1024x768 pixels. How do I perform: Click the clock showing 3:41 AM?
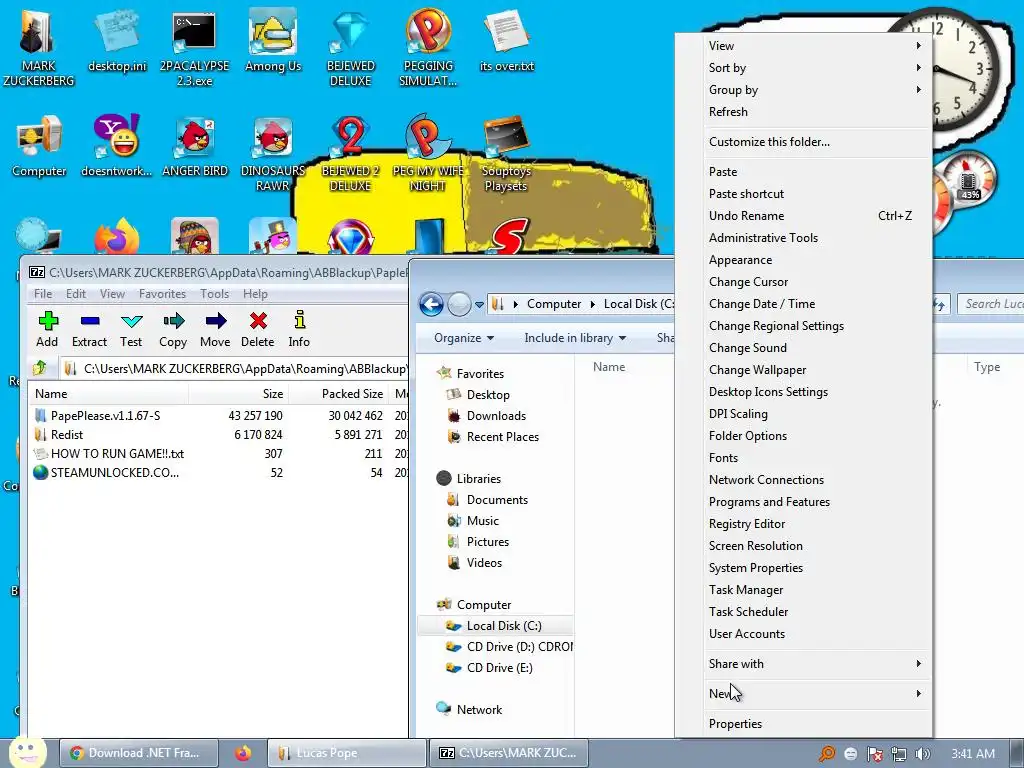[973, 754]
